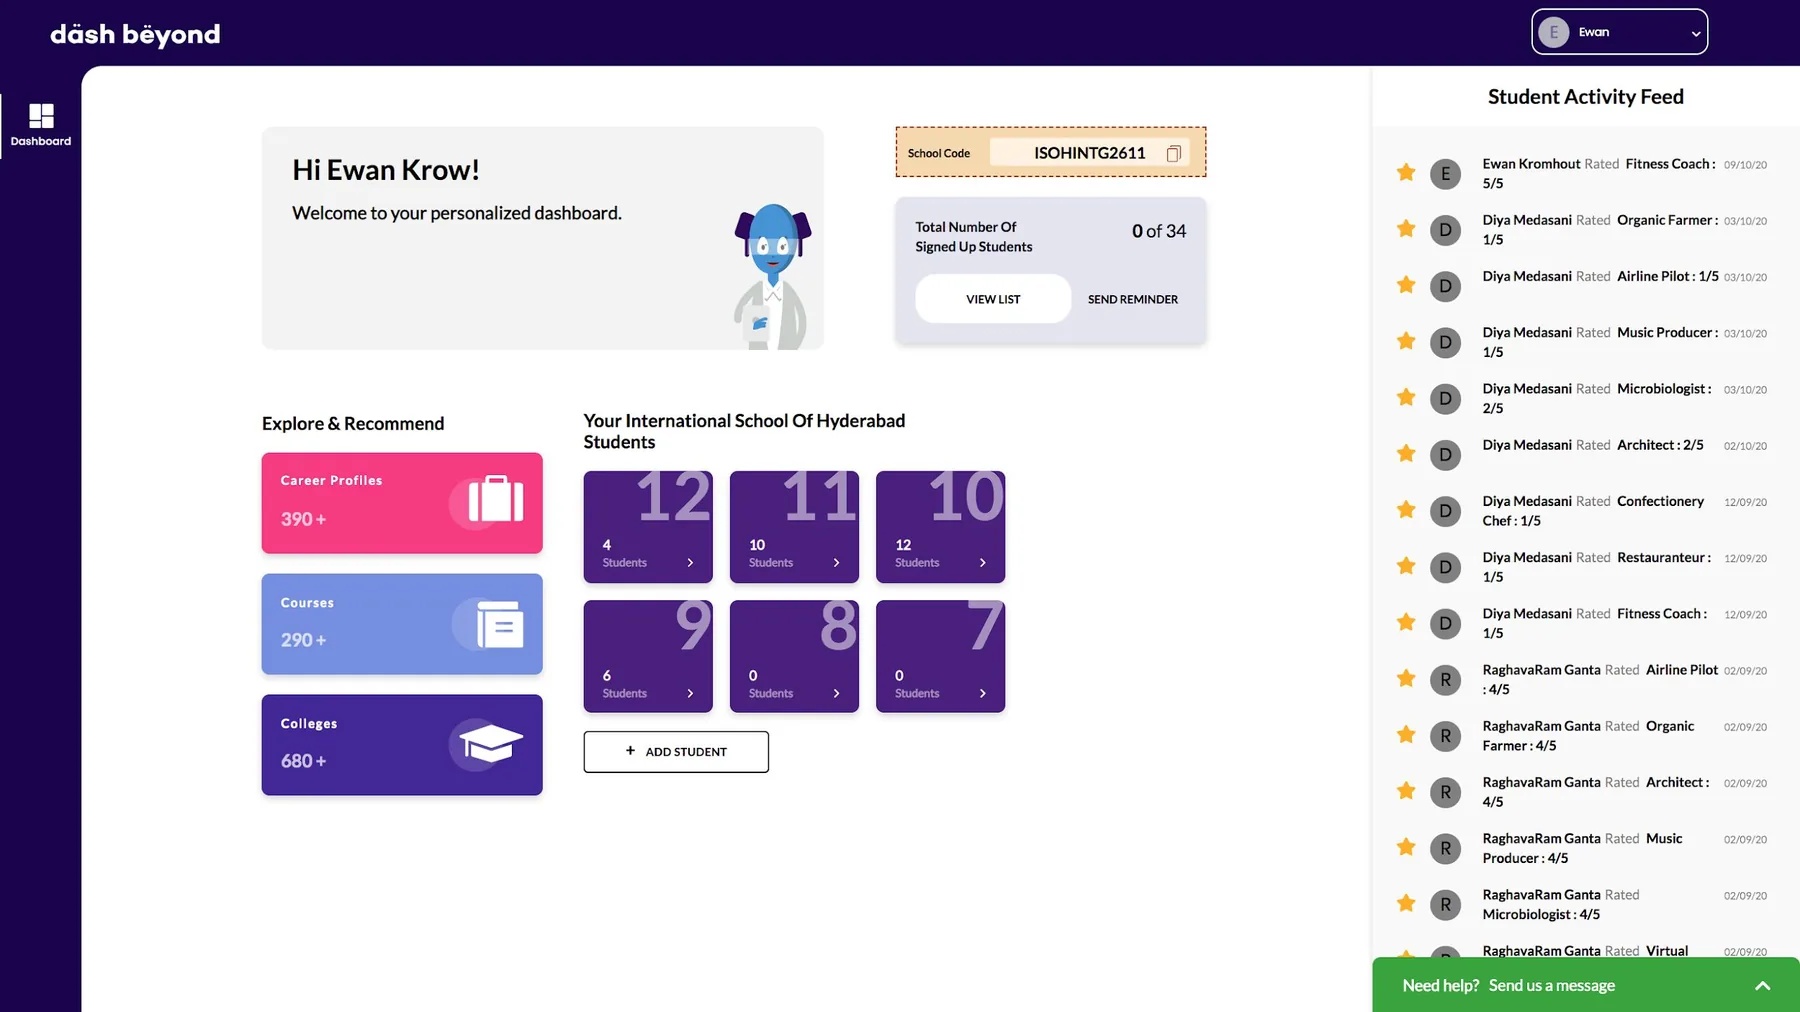Screen dimensions: 1800x1012
Task: Open the Courses 290+ card
Action: pyautogui.click(x=402, y=624)
